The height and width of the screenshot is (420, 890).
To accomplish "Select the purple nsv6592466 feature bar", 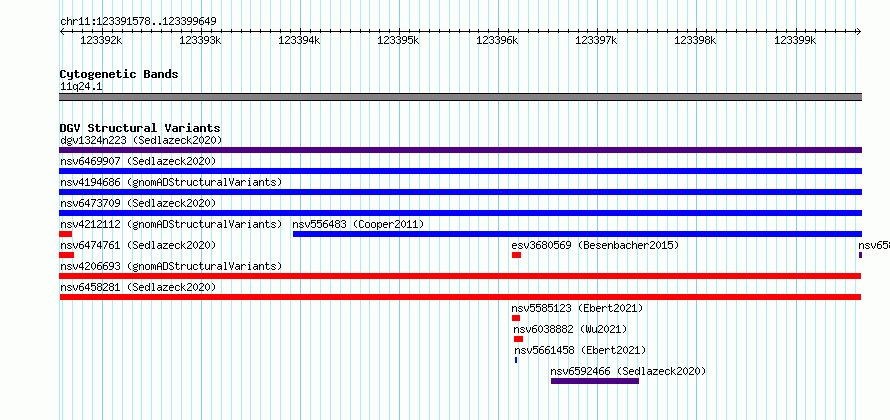I will click(595, 381).
